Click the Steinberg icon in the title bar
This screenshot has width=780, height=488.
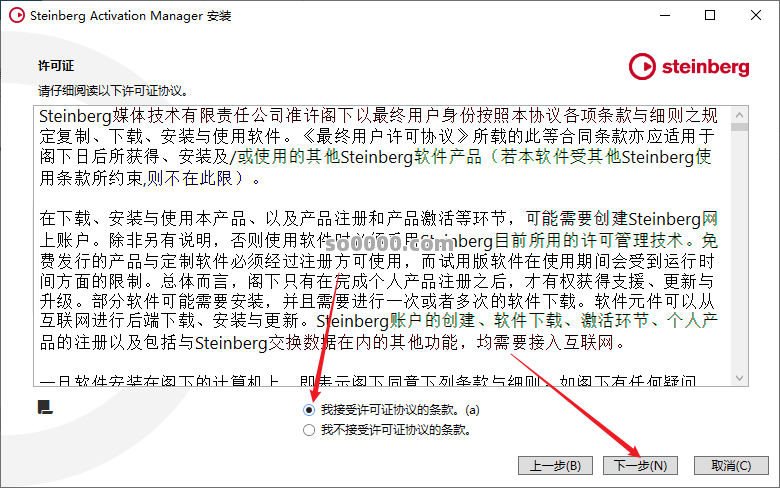[17, 15]
